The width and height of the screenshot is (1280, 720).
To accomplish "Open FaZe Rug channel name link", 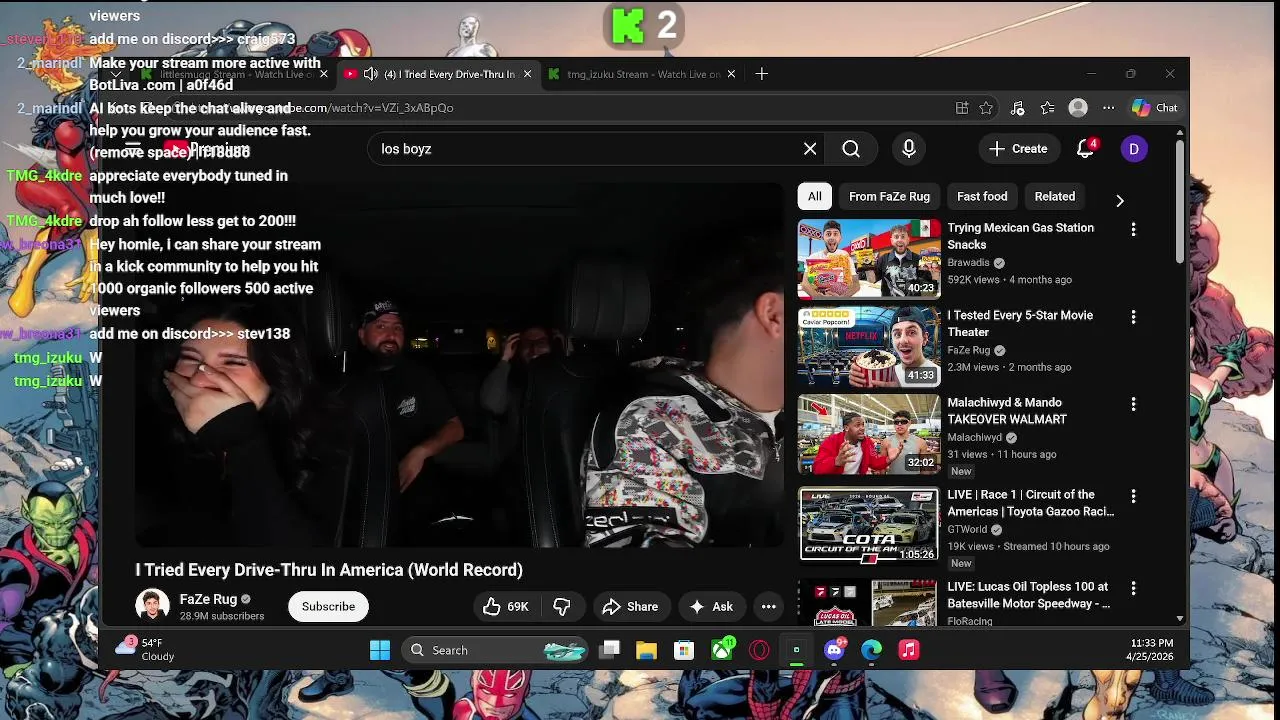I will (x=208, y=599).
